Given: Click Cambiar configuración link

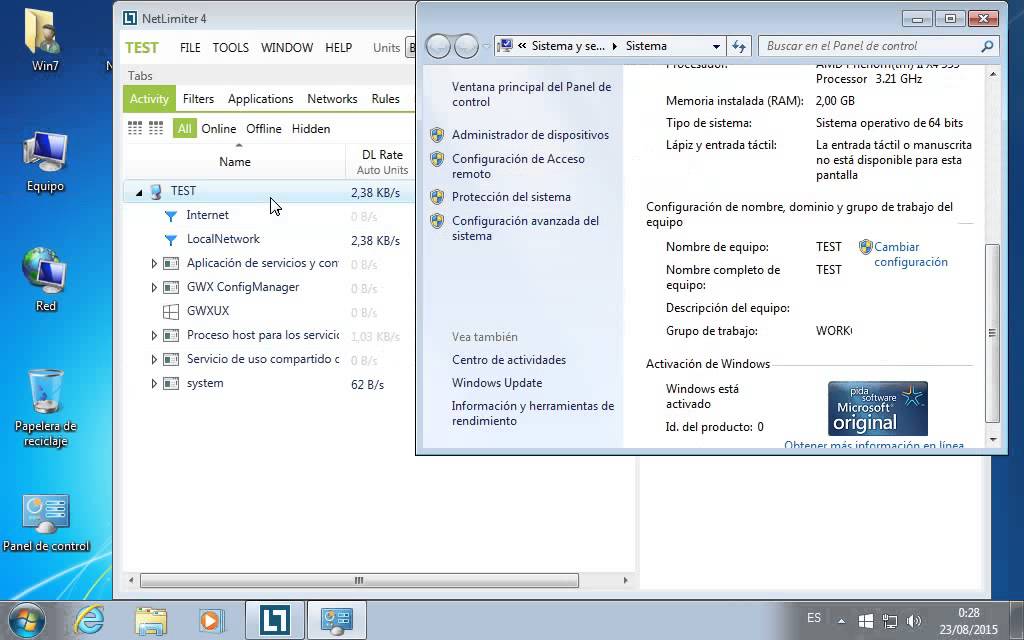Looking at the screenshot, I should (x=910, y=254).
